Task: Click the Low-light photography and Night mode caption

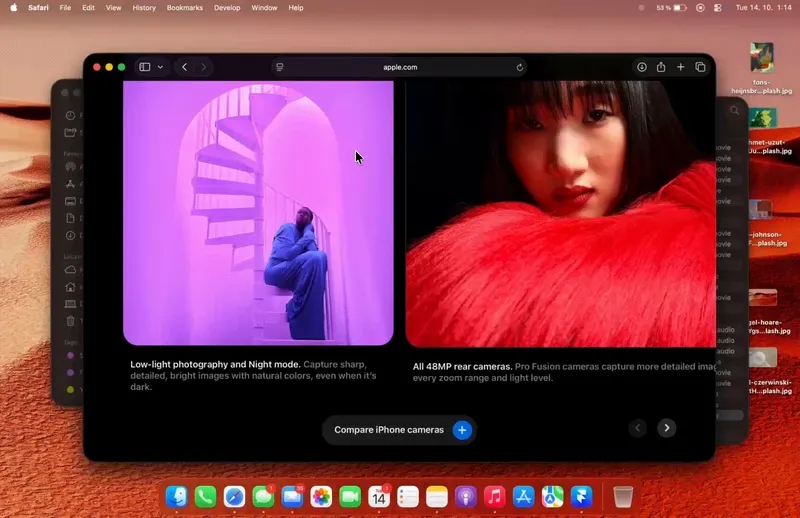Action: point(253,375)
